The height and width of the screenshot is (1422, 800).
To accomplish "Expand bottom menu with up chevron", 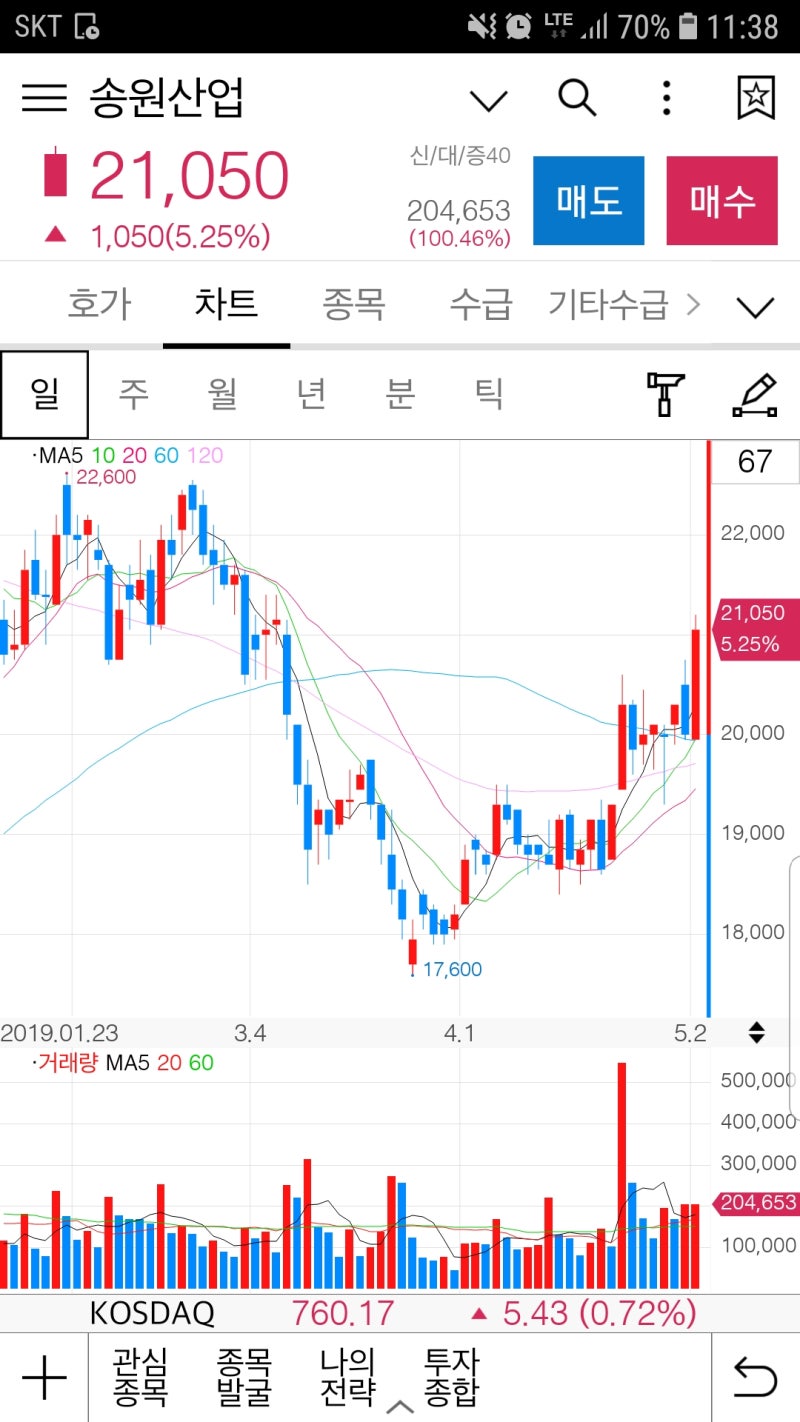I will (400, 1407).
